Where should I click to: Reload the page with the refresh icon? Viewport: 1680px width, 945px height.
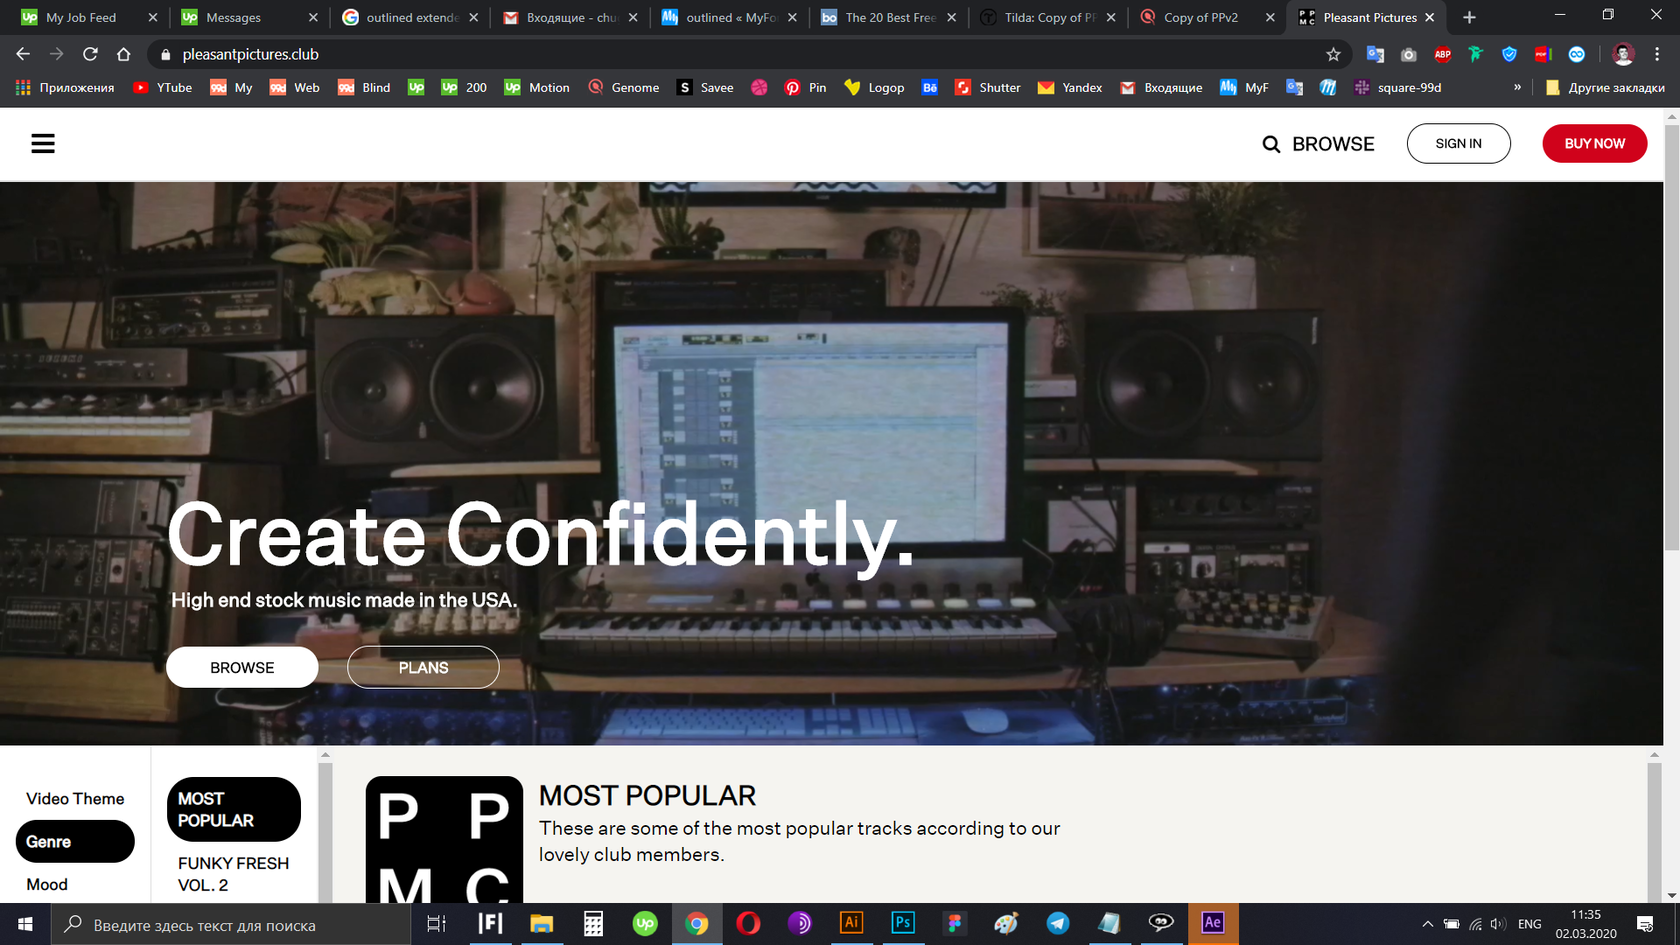click(x=90, y=55)
